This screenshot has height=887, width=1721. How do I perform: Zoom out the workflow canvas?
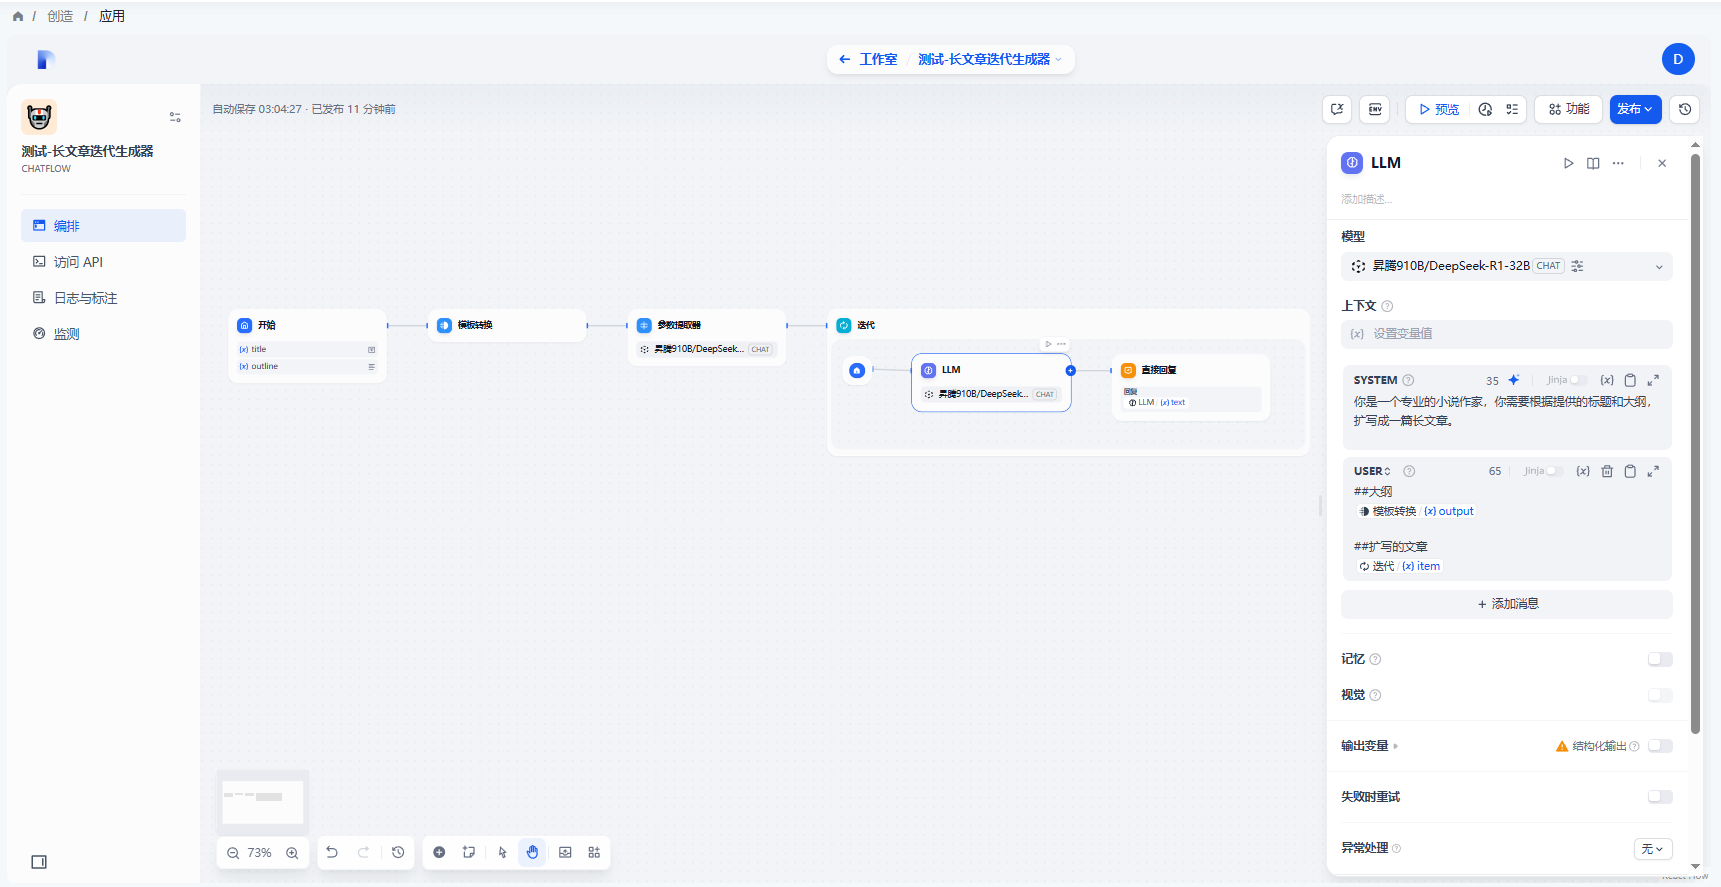coord(233,853)
